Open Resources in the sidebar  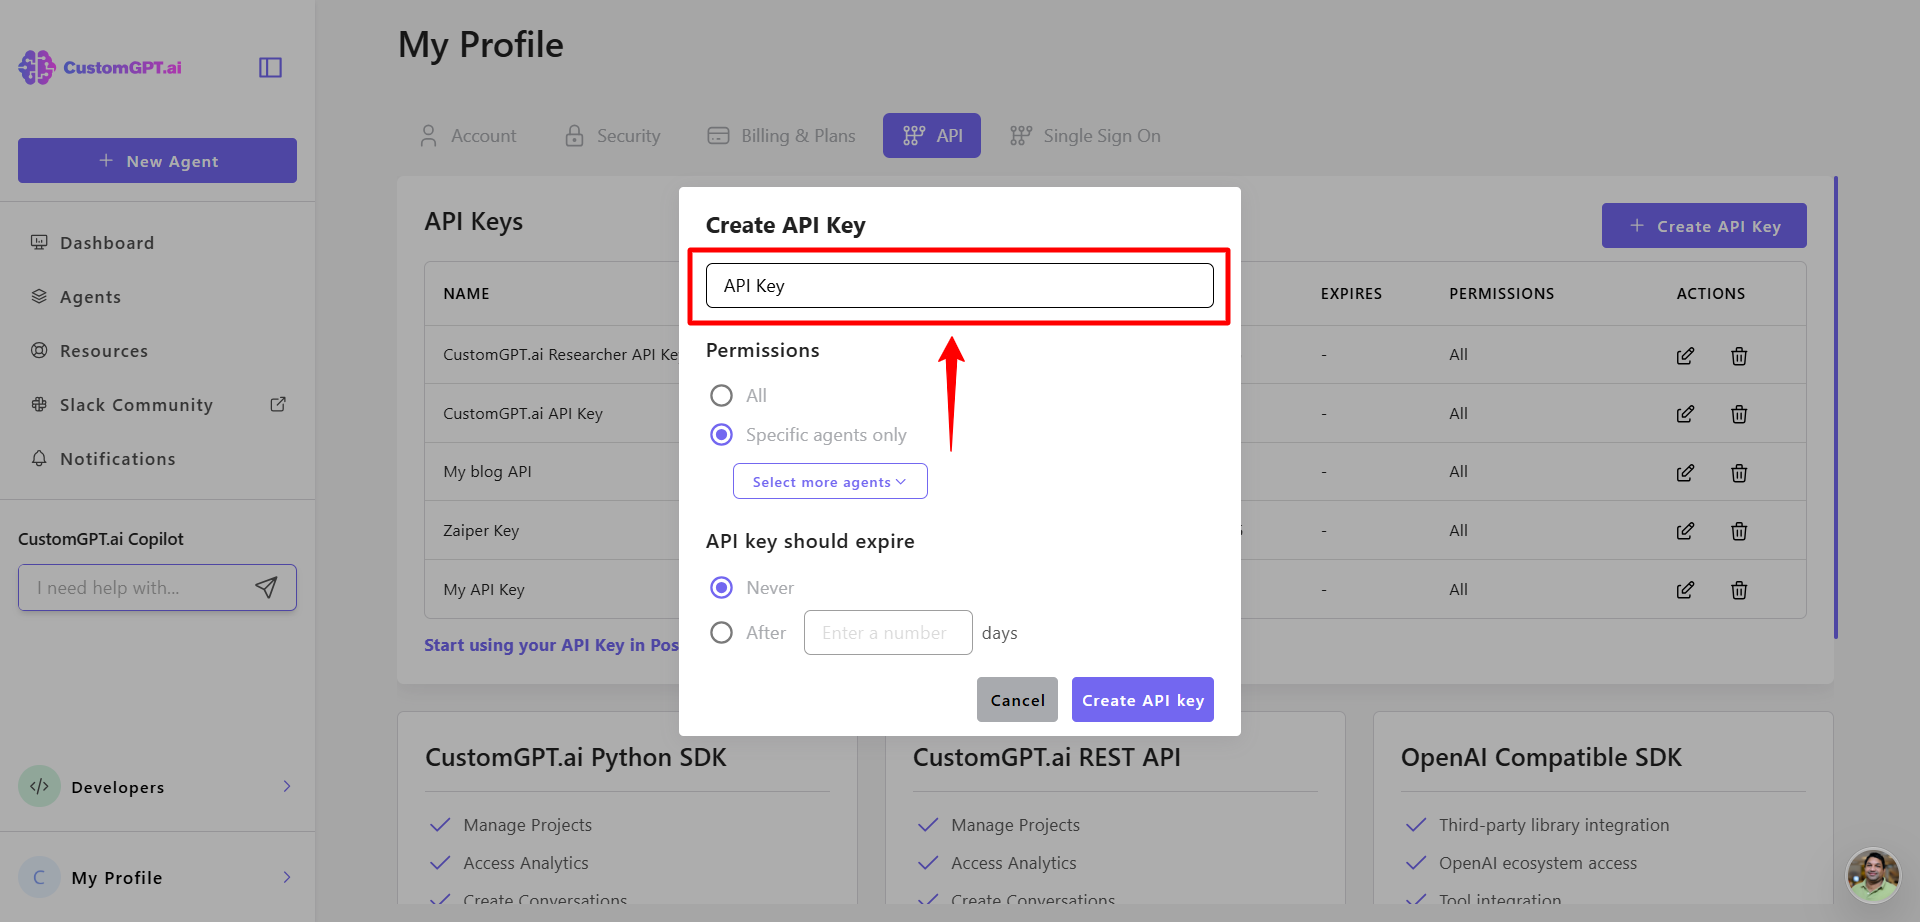(104, 350)
